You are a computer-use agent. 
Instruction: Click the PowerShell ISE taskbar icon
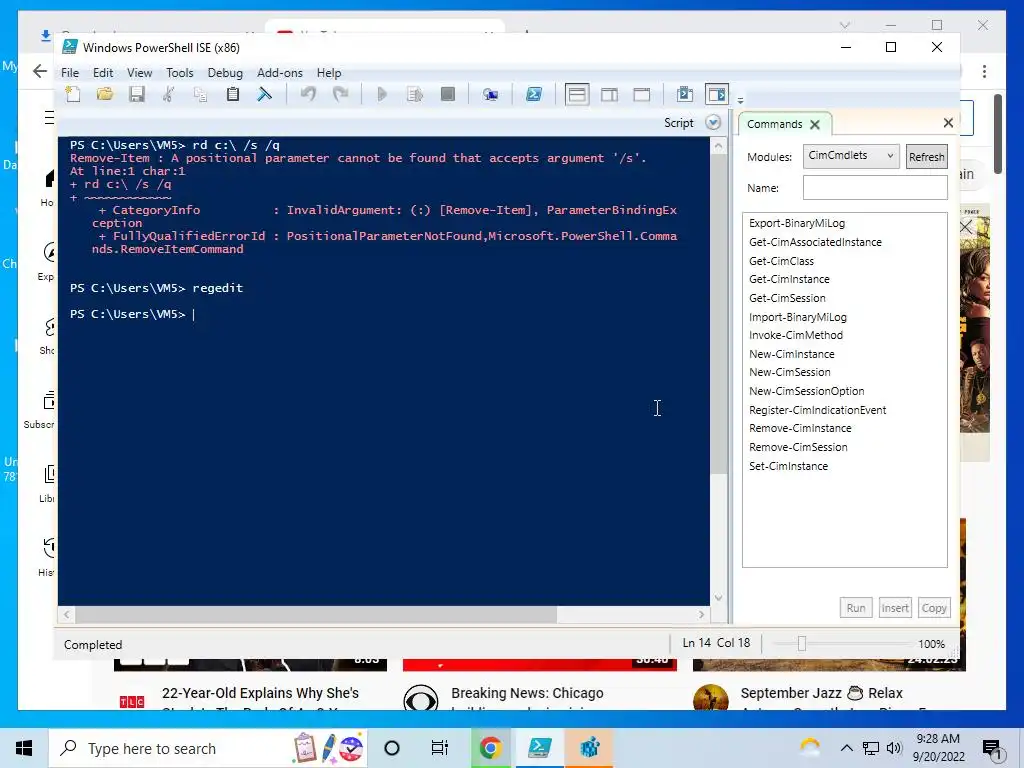coord(539,748)
